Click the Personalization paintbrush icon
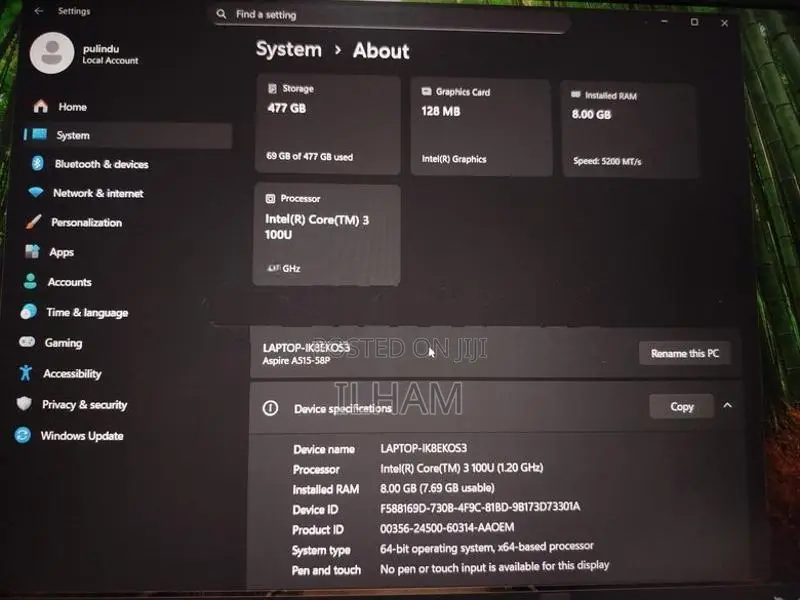 (x=33, y=221)
